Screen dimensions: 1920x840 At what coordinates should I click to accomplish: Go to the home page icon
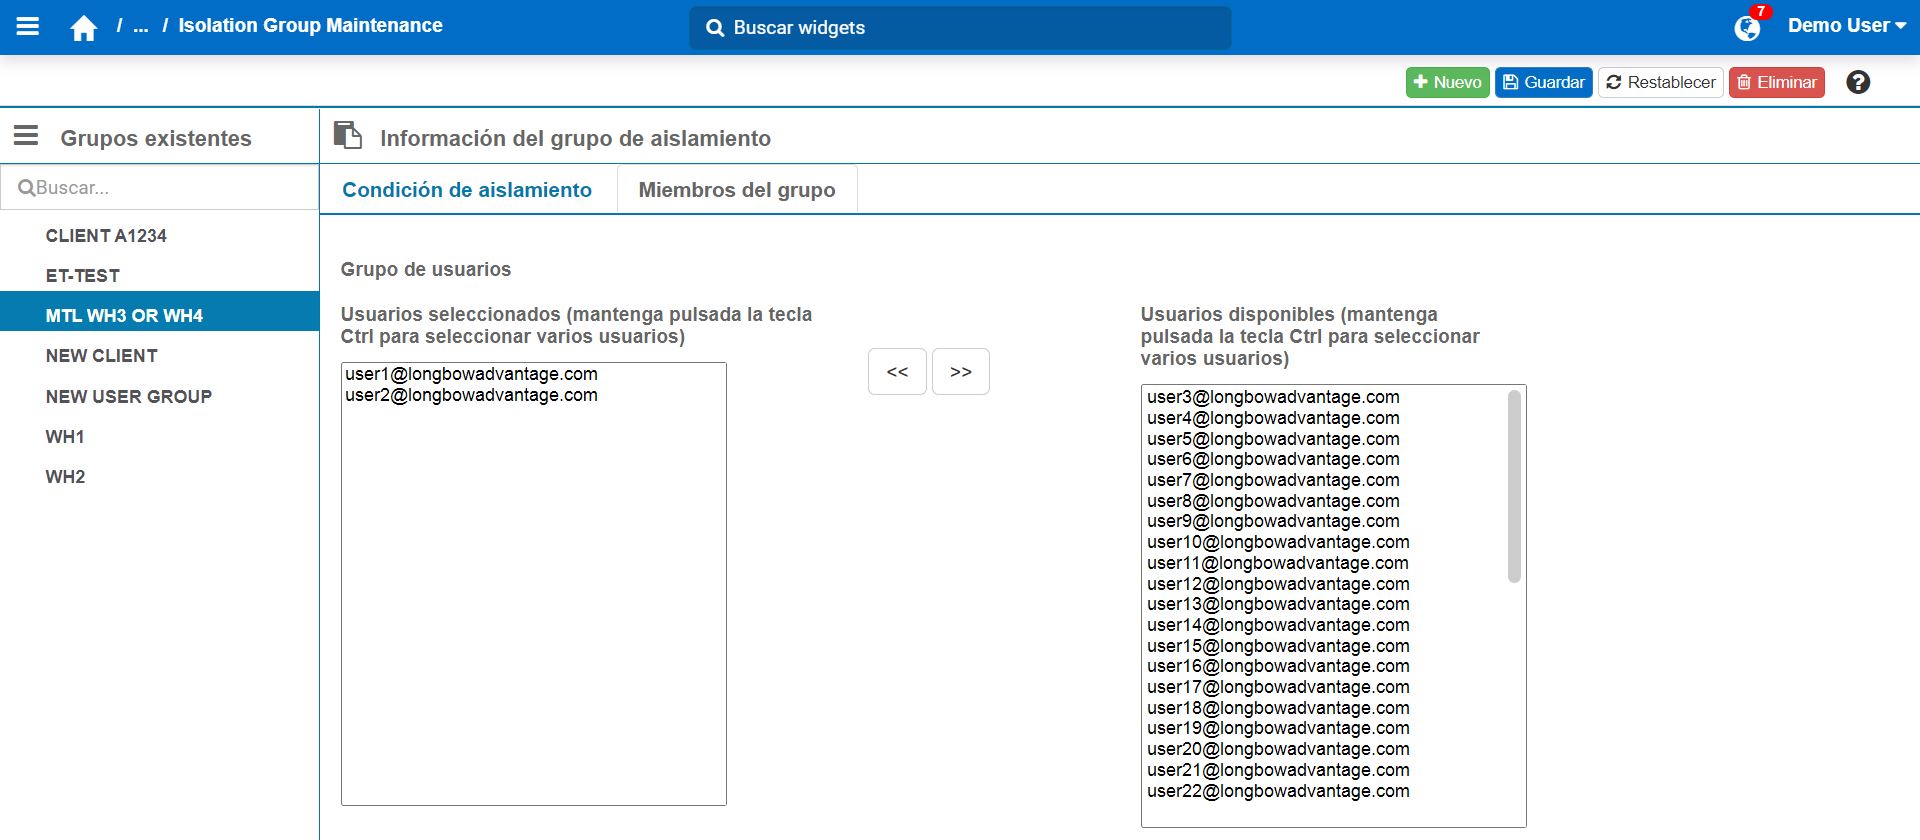(x=84, y=28)
